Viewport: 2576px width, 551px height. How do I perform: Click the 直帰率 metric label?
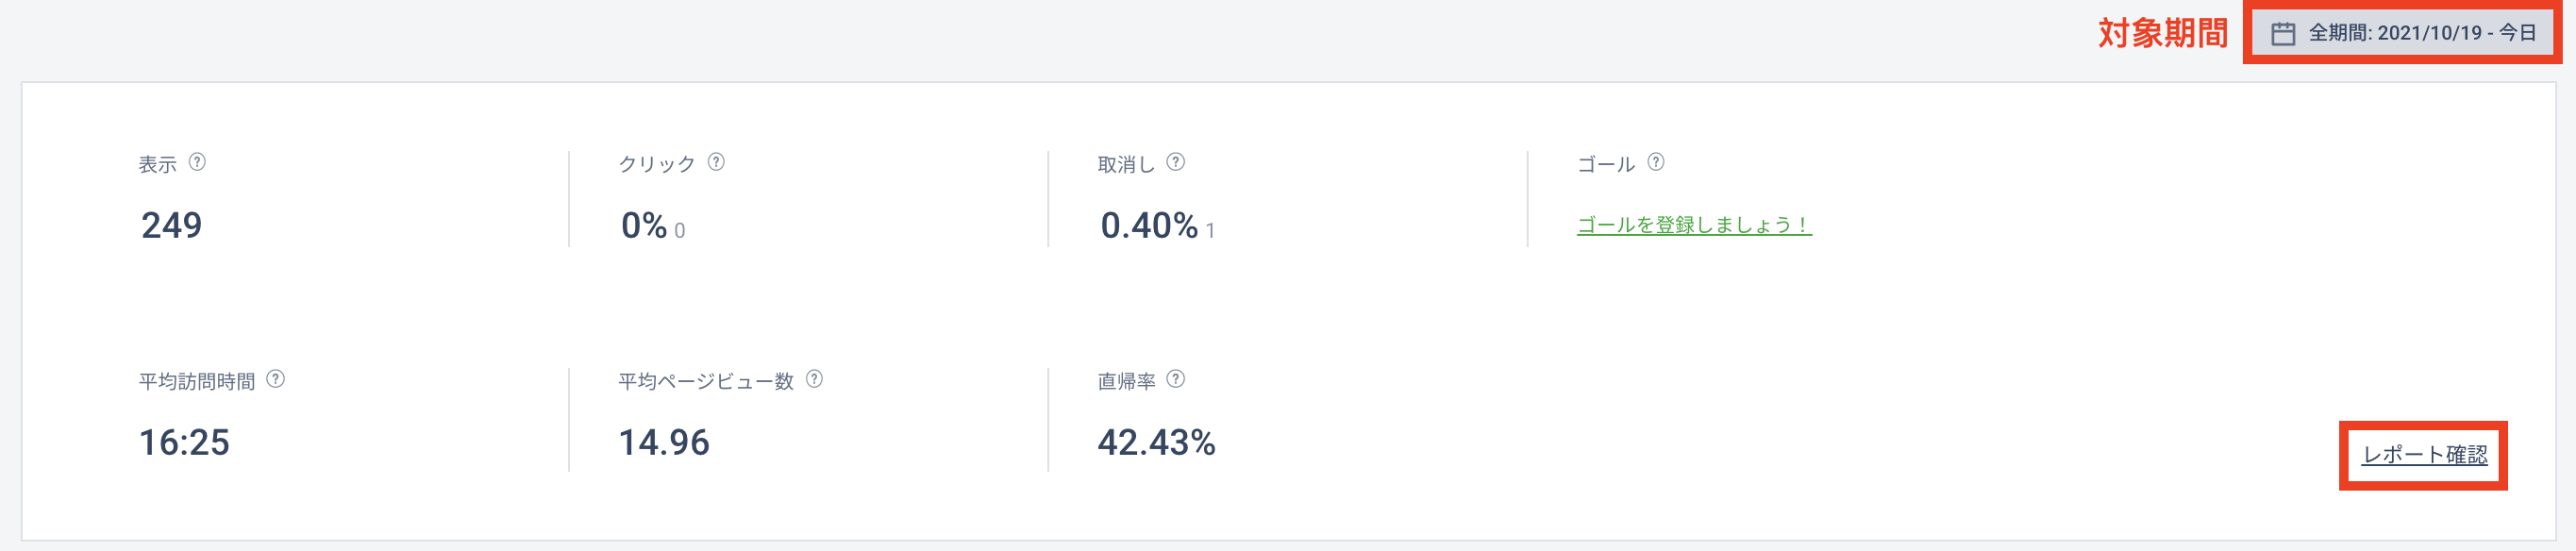1127,381
